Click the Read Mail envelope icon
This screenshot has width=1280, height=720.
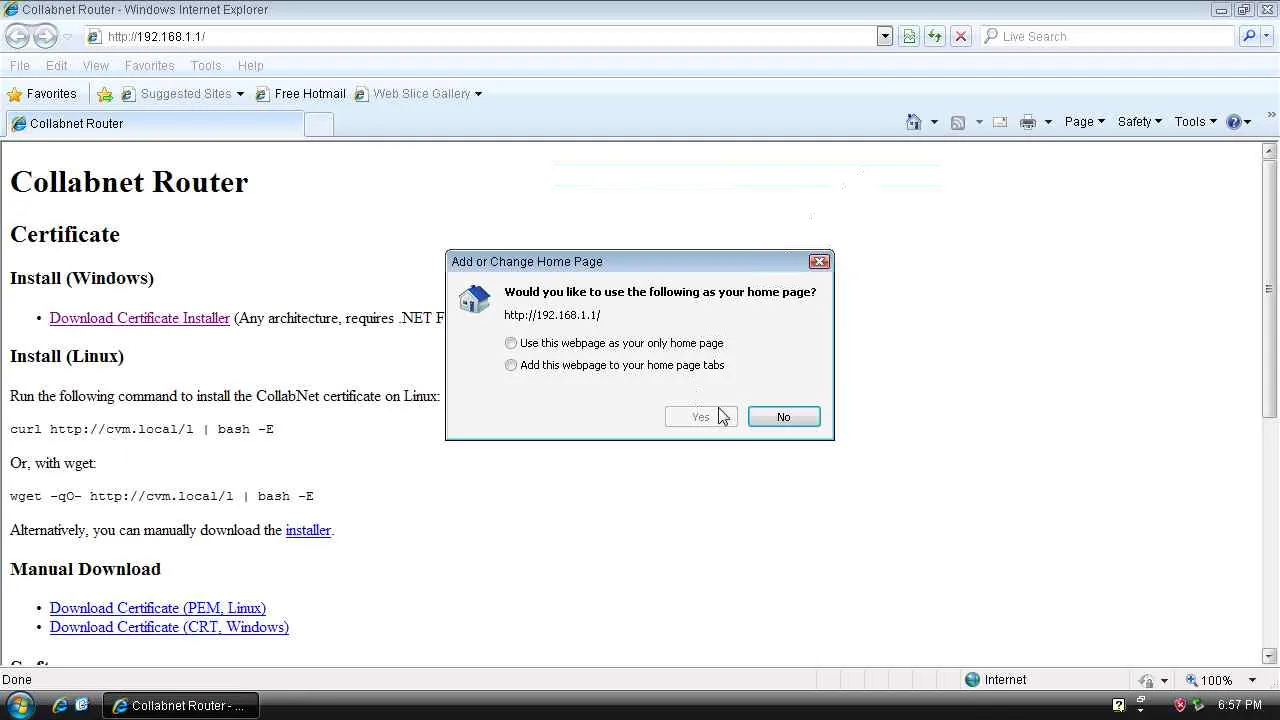click(x=999, y=122)
